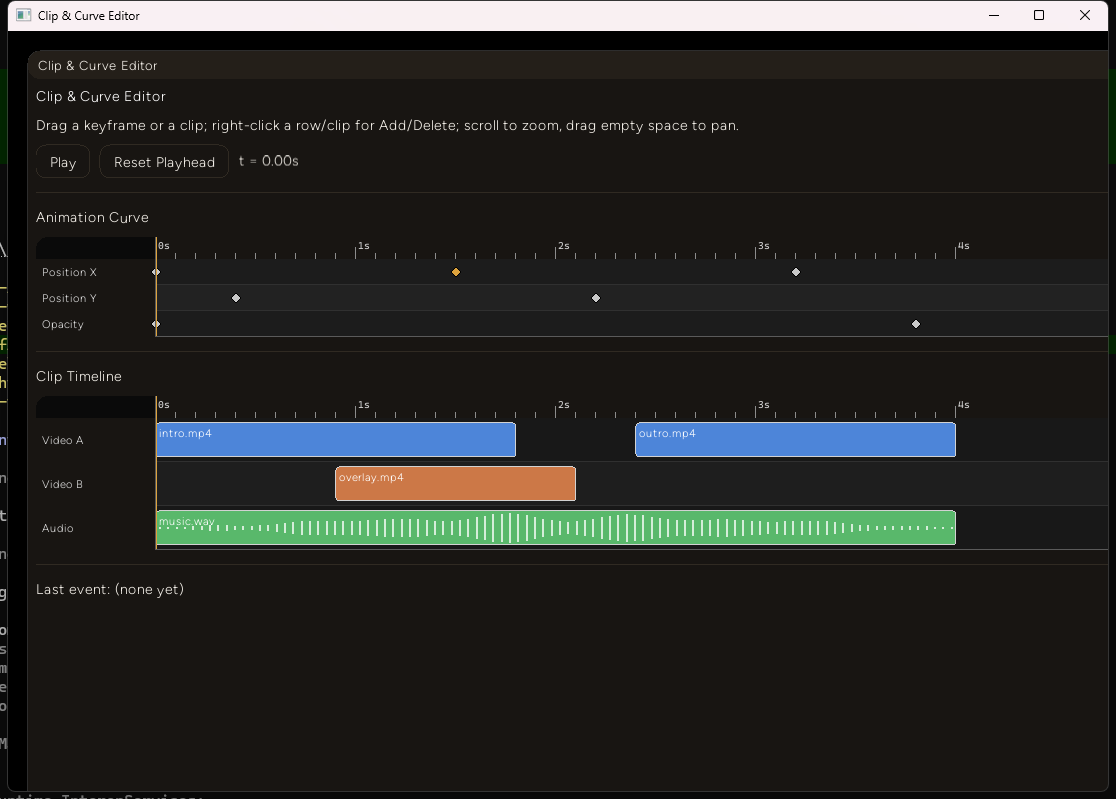Click the Reset Playhead button
This screenshot has height=799, width=1116.
(x=164, y=162)
